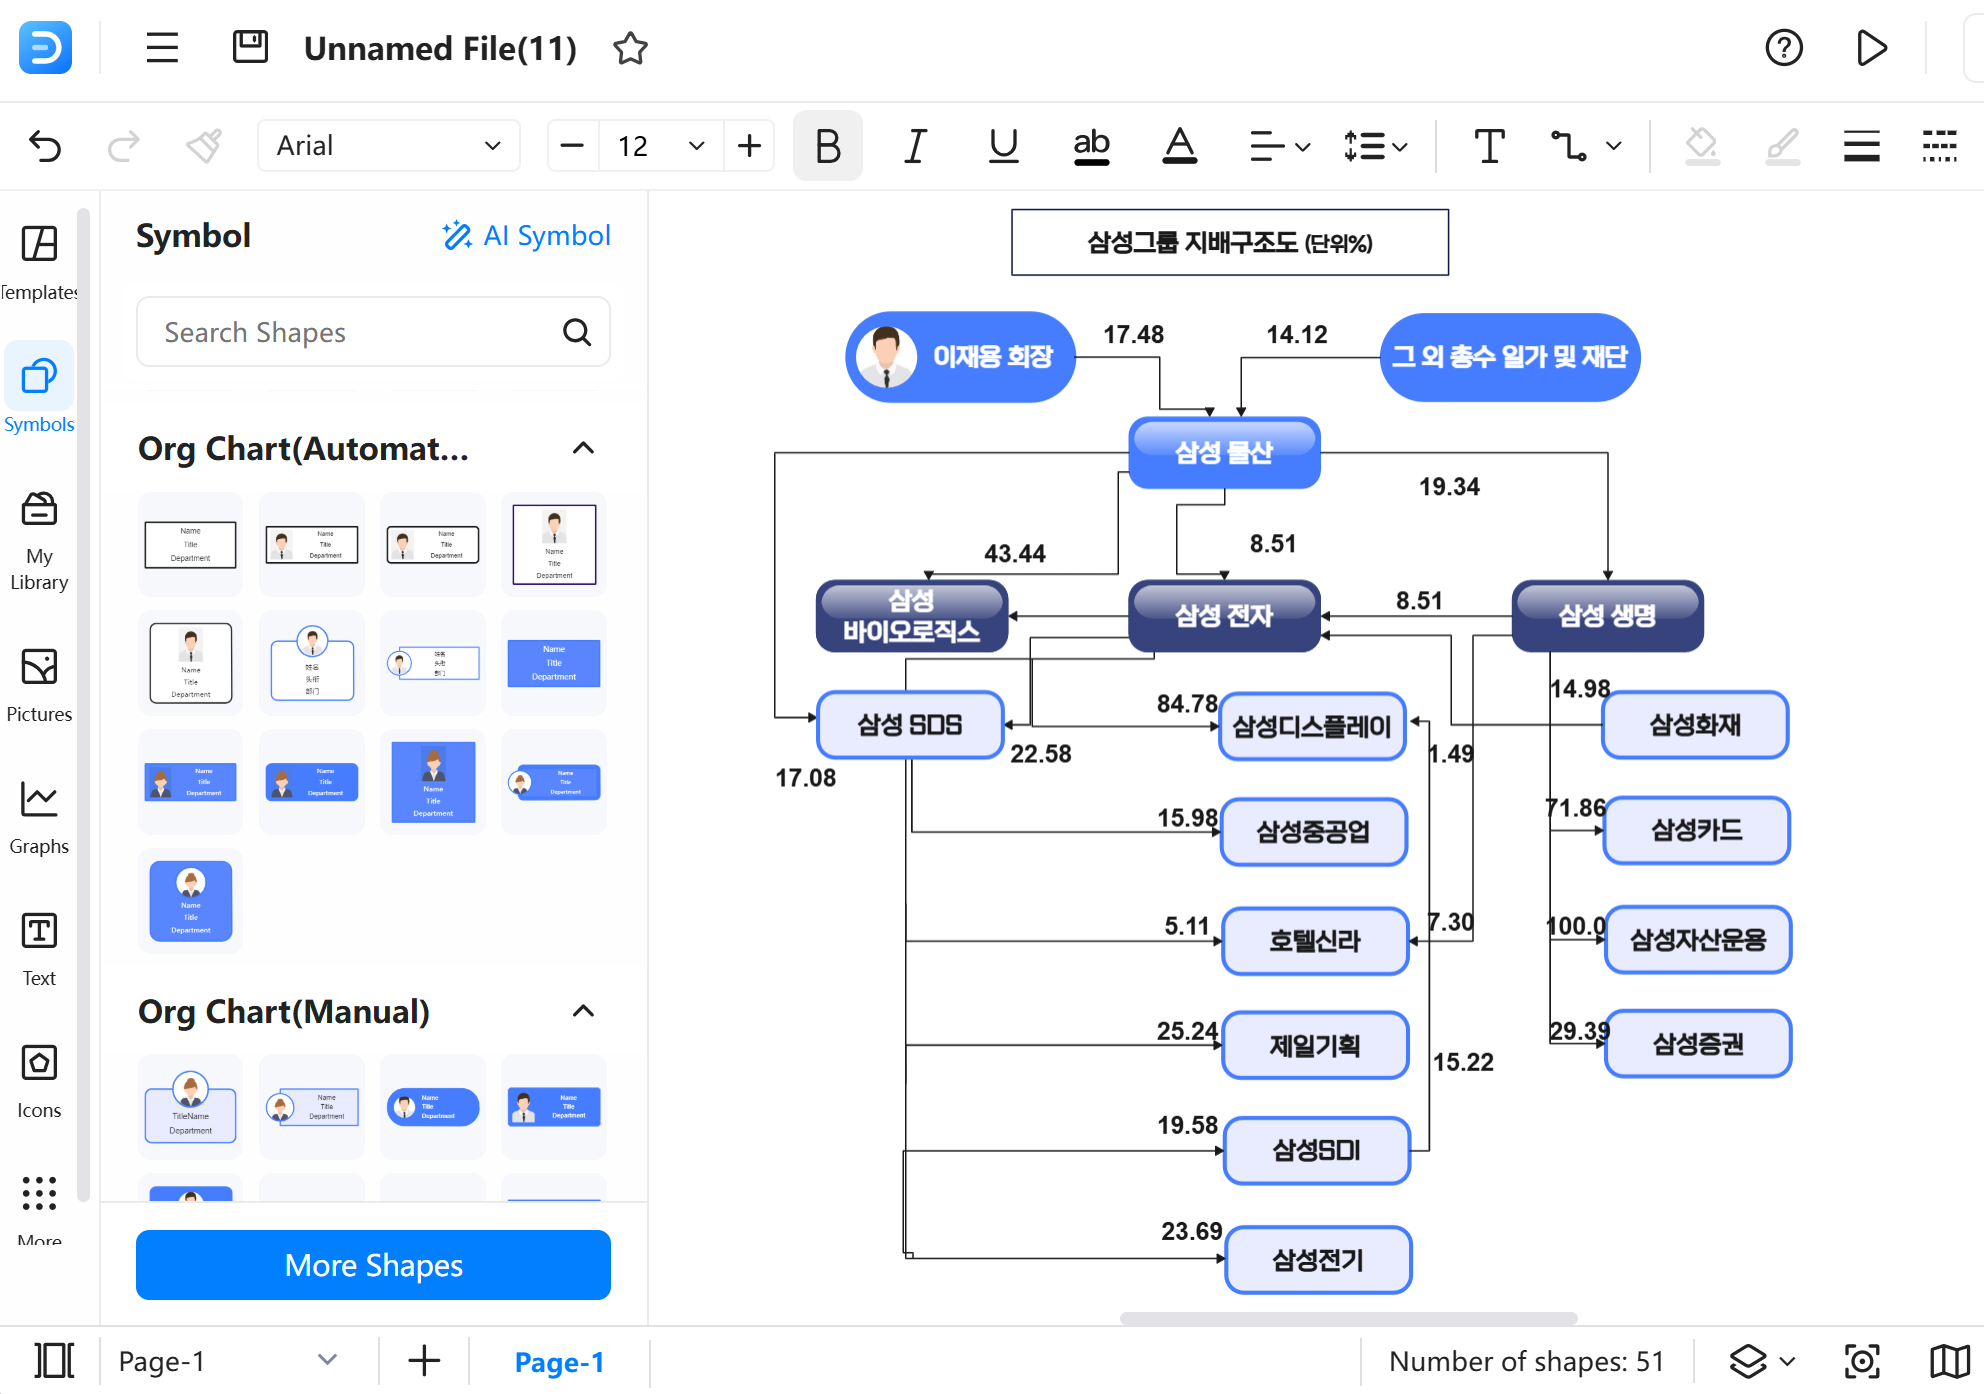1984x1394 pixels.
Task: Select the 삼성 물산 node
Action: click(1224, 453)
